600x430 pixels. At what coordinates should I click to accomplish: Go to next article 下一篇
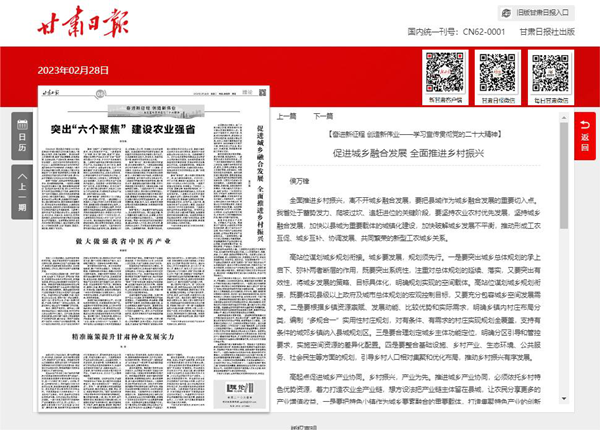click(323, 116)
